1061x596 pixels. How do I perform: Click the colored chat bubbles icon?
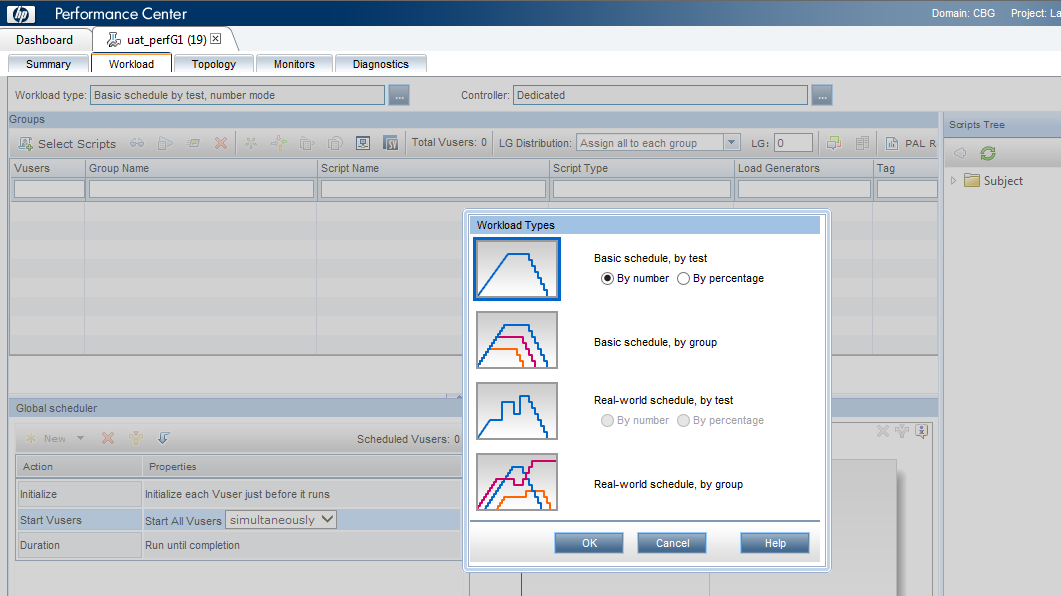pos(834,143)
